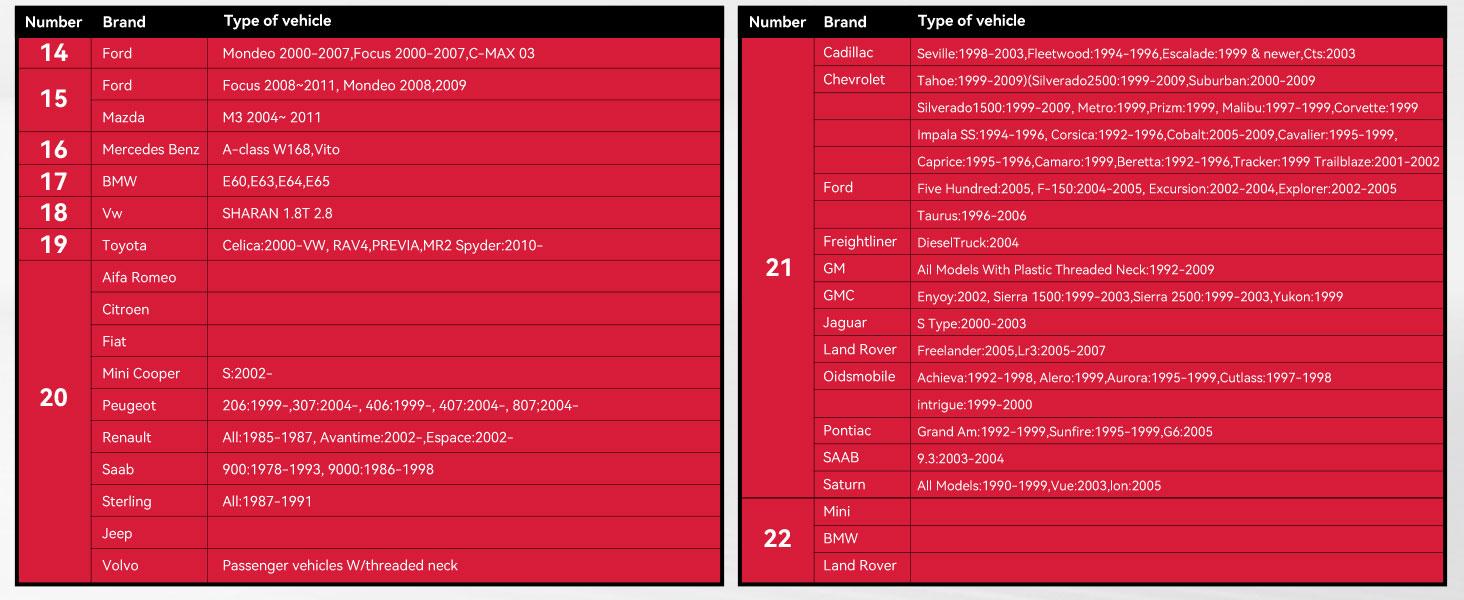Click the Freightliner brand entry

pyautogui.click(x=860, y=242)
